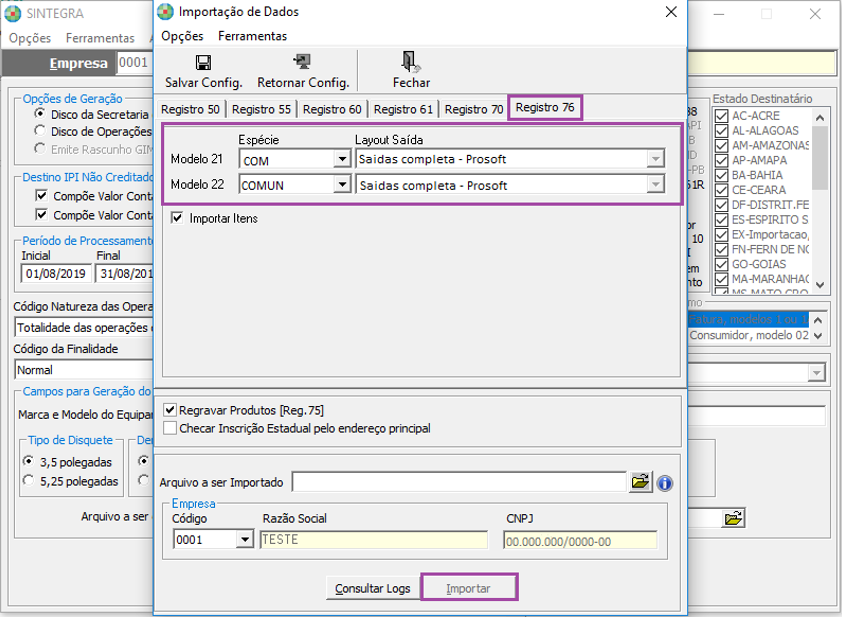Image resolution: width=842 pixels, height=620 pixels.
Task: Uncheck Regravar Produtos [Reg.75]
Action: click(x=170, y=410)
